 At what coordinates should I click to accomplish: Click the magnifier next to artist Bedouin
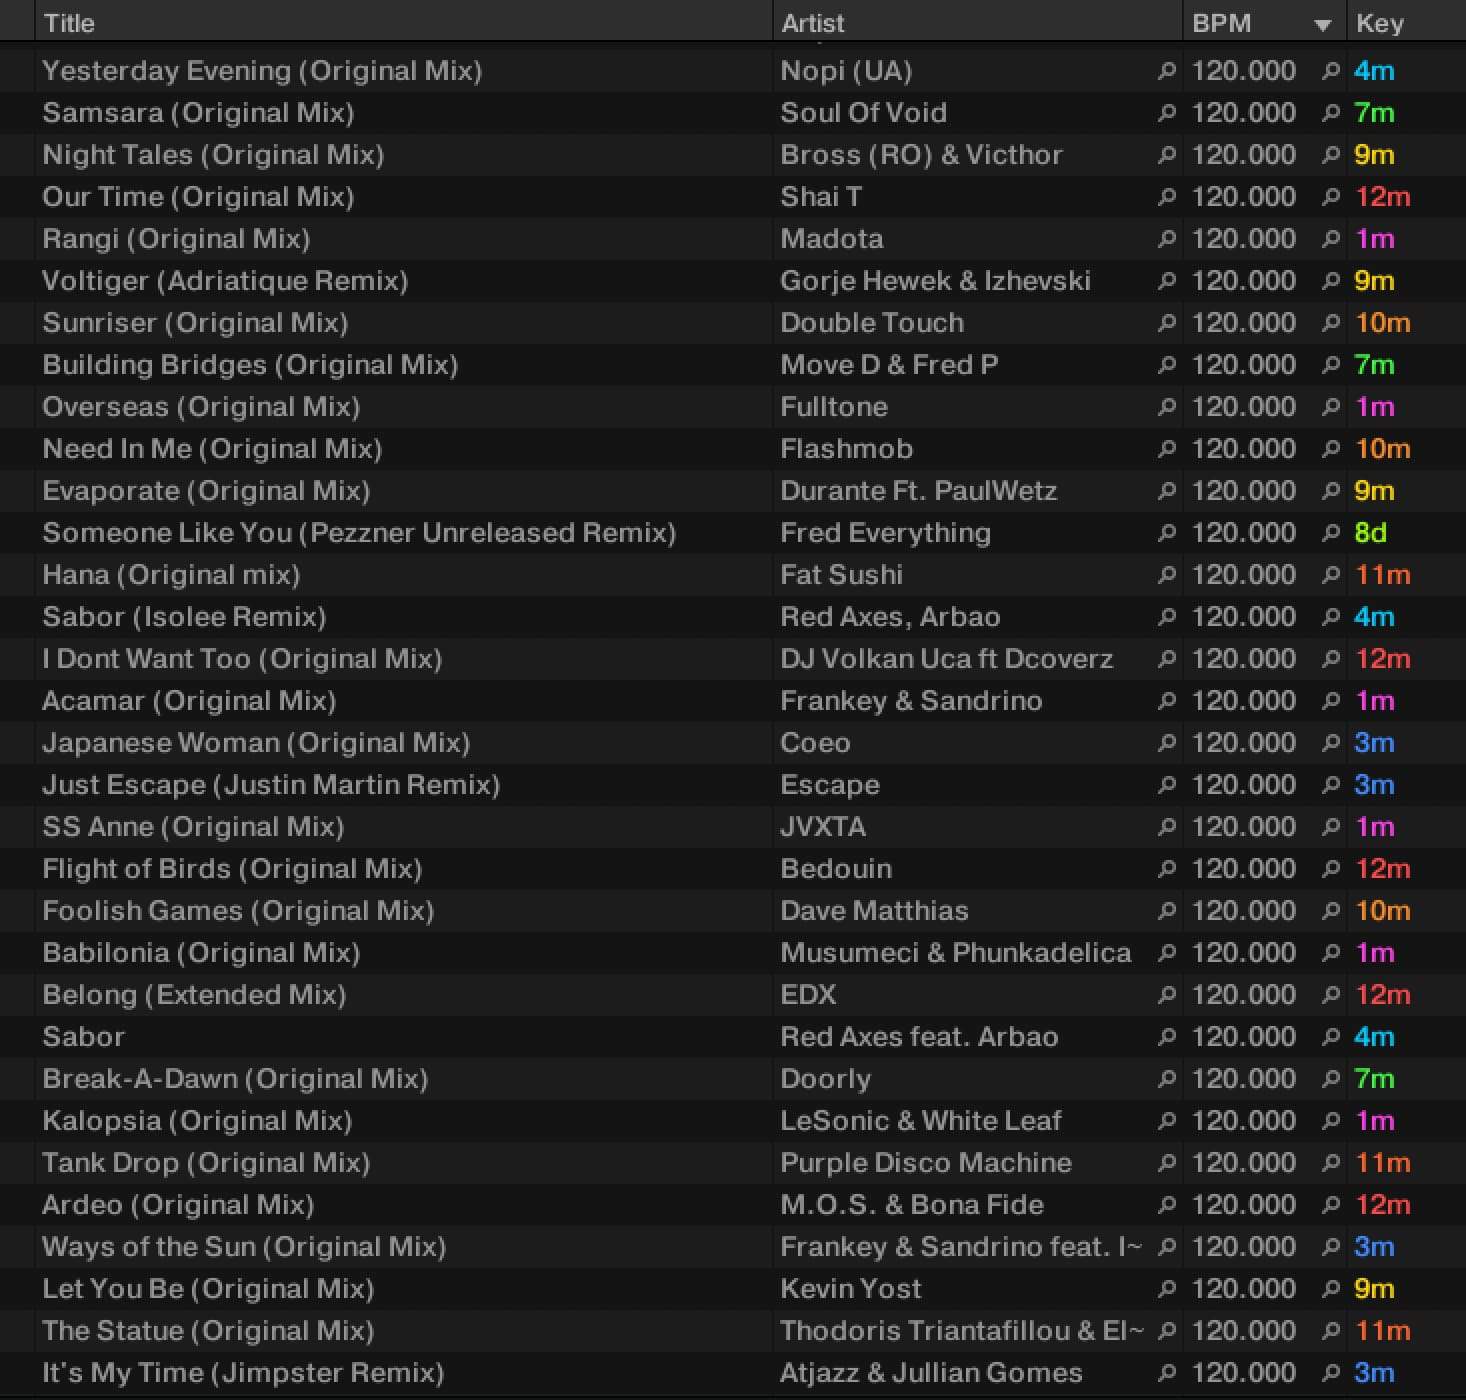(1166, 869)
